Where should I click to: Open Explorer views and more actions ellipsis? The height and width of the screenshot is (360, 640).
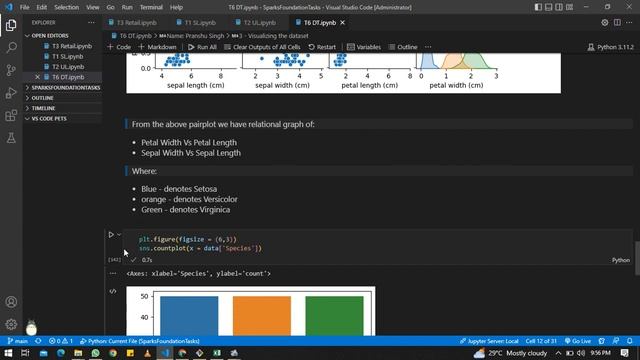(x=91, y=23)
